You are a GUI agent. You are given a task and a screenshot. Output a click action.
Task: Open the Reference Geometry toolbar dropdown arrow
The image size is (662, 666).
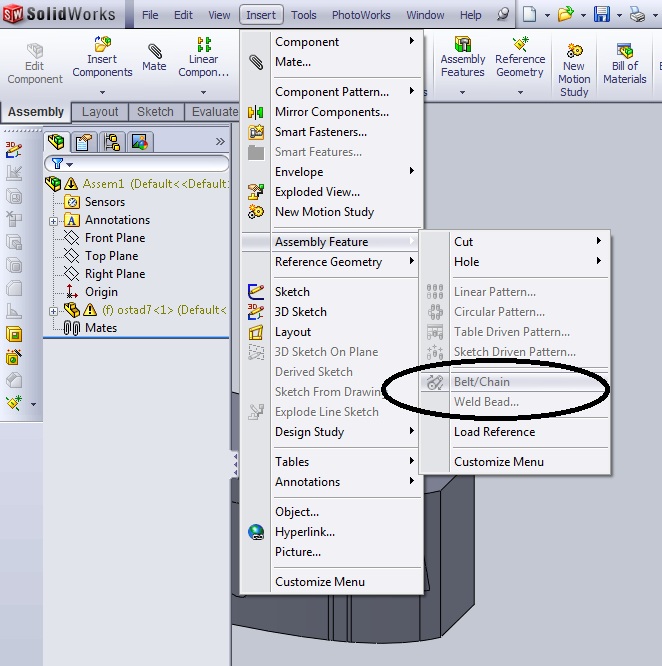coord(520,92)
